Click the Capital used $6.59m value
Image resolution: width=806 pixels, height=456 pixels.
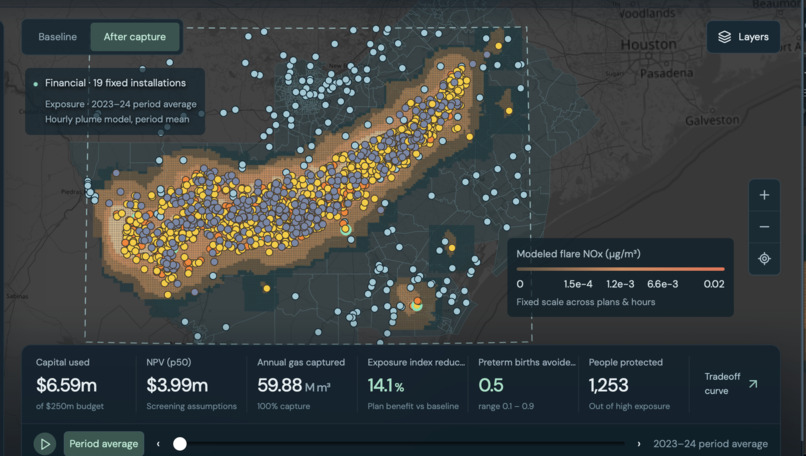click(66, 385)
